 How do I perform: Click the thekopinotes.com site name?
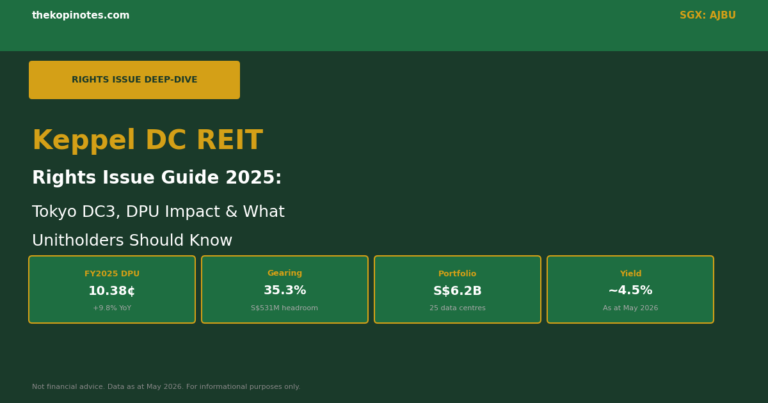tap(81, 15)
